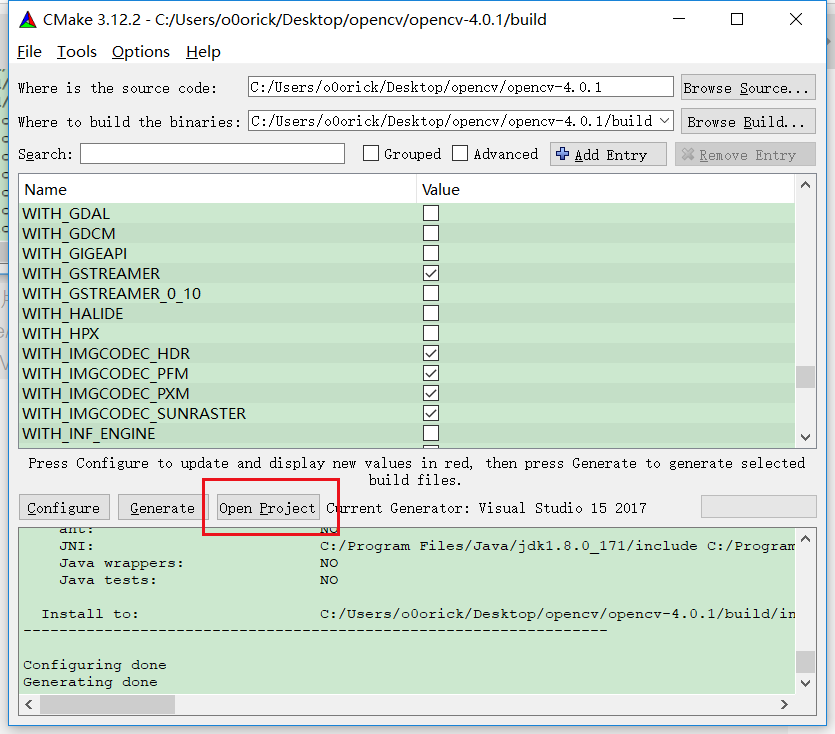Uncheck the WITH_IMGCODEC_HDR checkbox
This screenshot has width=835, height=734.
(x=431, y=353)
